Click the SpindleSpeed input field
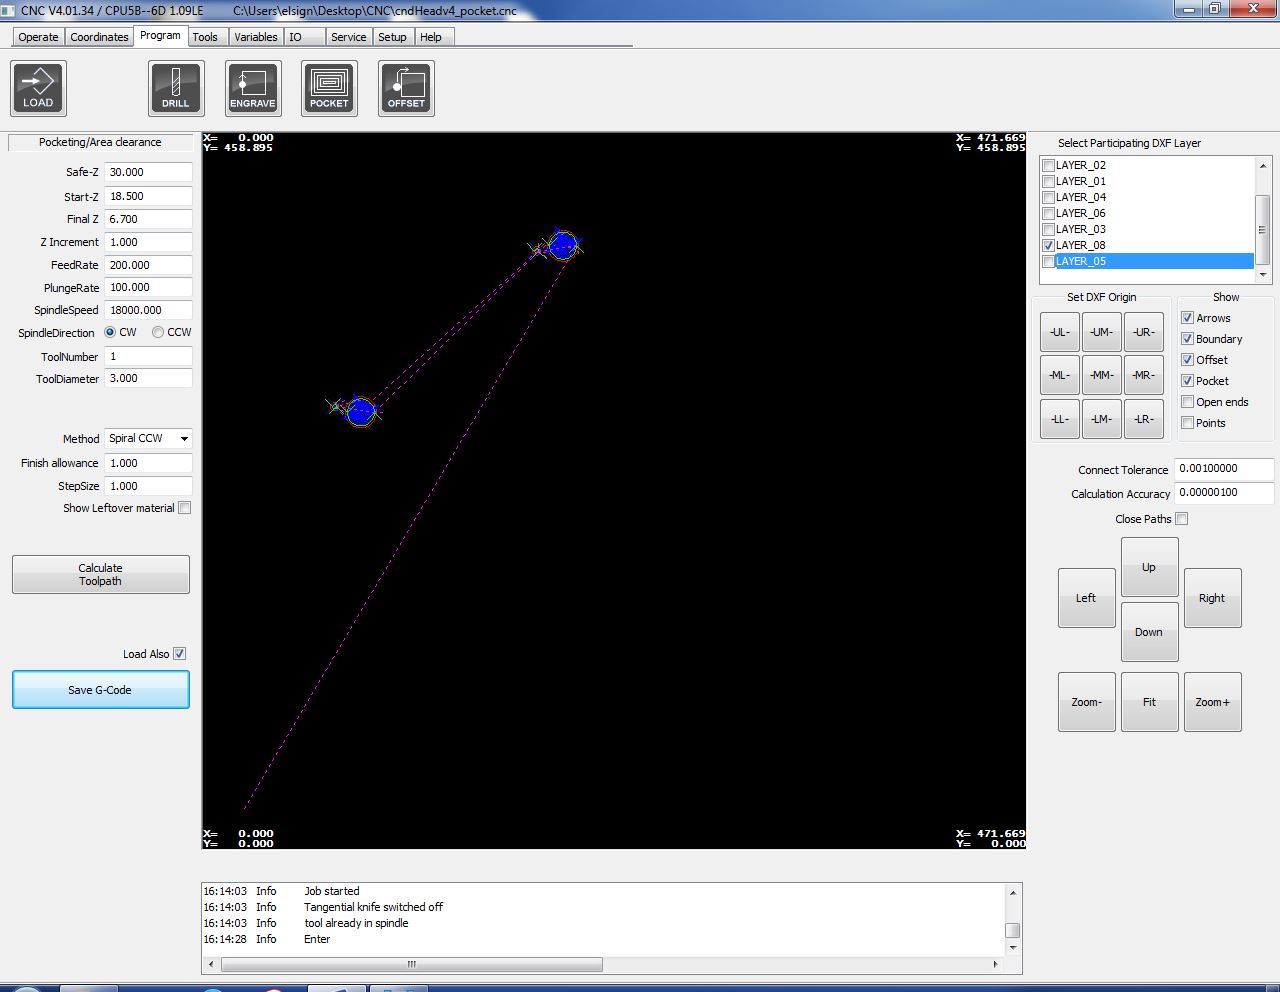Viewport: 1280px width, 992px height. [149, 310]
